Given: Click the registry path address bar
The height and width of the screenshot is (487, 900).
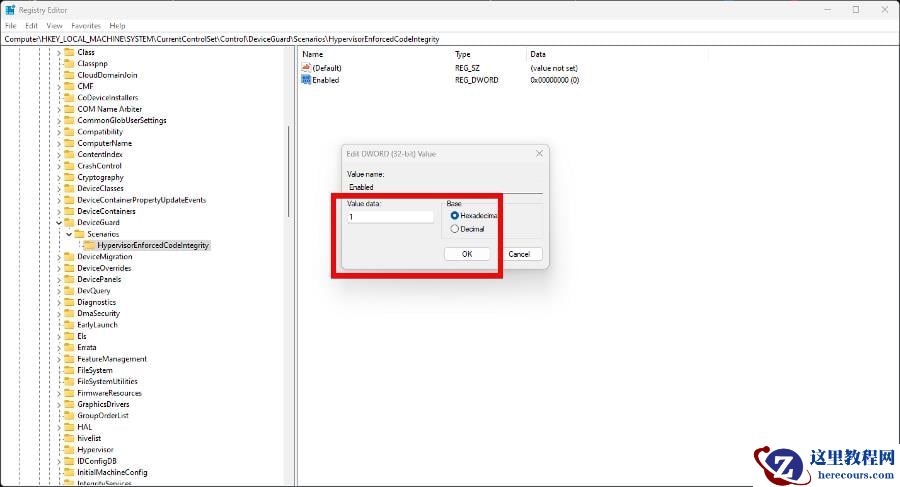Looking at the screenshot, I should [x=450, y=39].
